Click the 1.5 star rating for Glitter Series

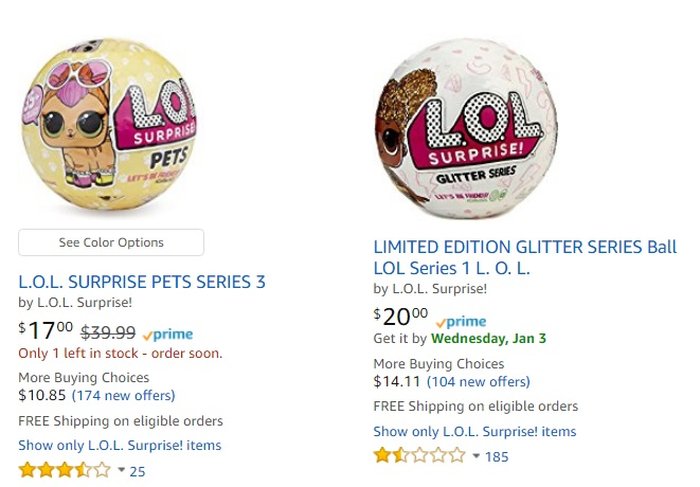click(420, 455)
